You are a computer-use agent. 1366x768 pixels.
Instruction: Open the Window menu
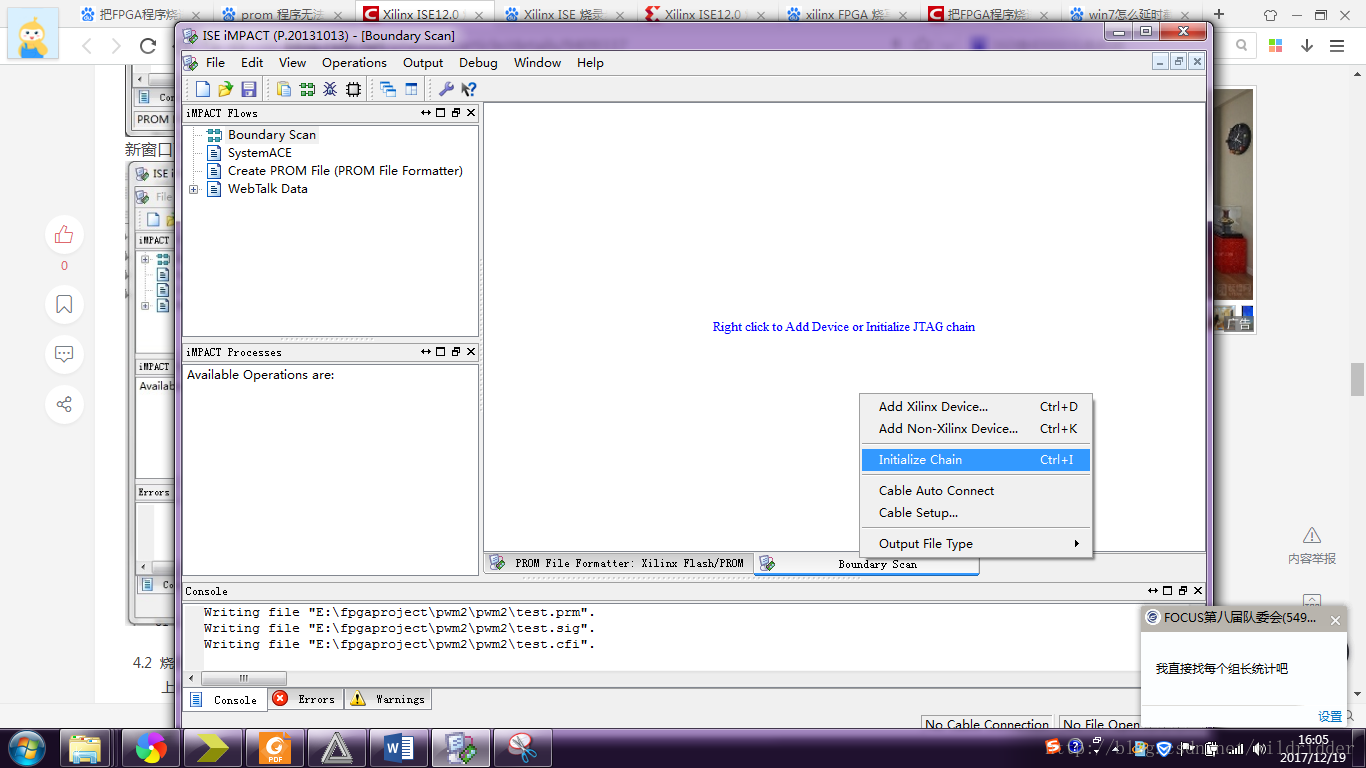(x=537, y=62)
